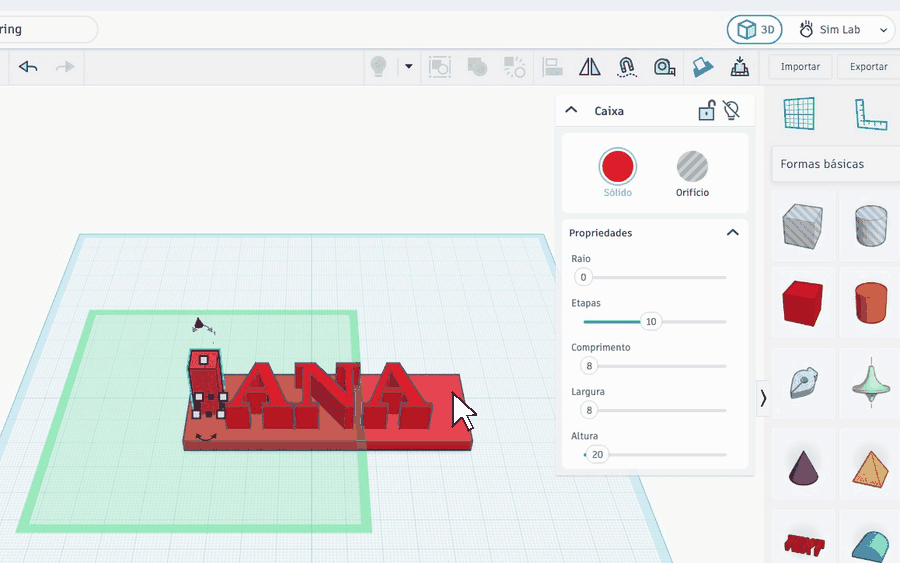Select the Ruler measuring tape tool
This screenshot has width=900, height=563.
[x=664, y=67]
